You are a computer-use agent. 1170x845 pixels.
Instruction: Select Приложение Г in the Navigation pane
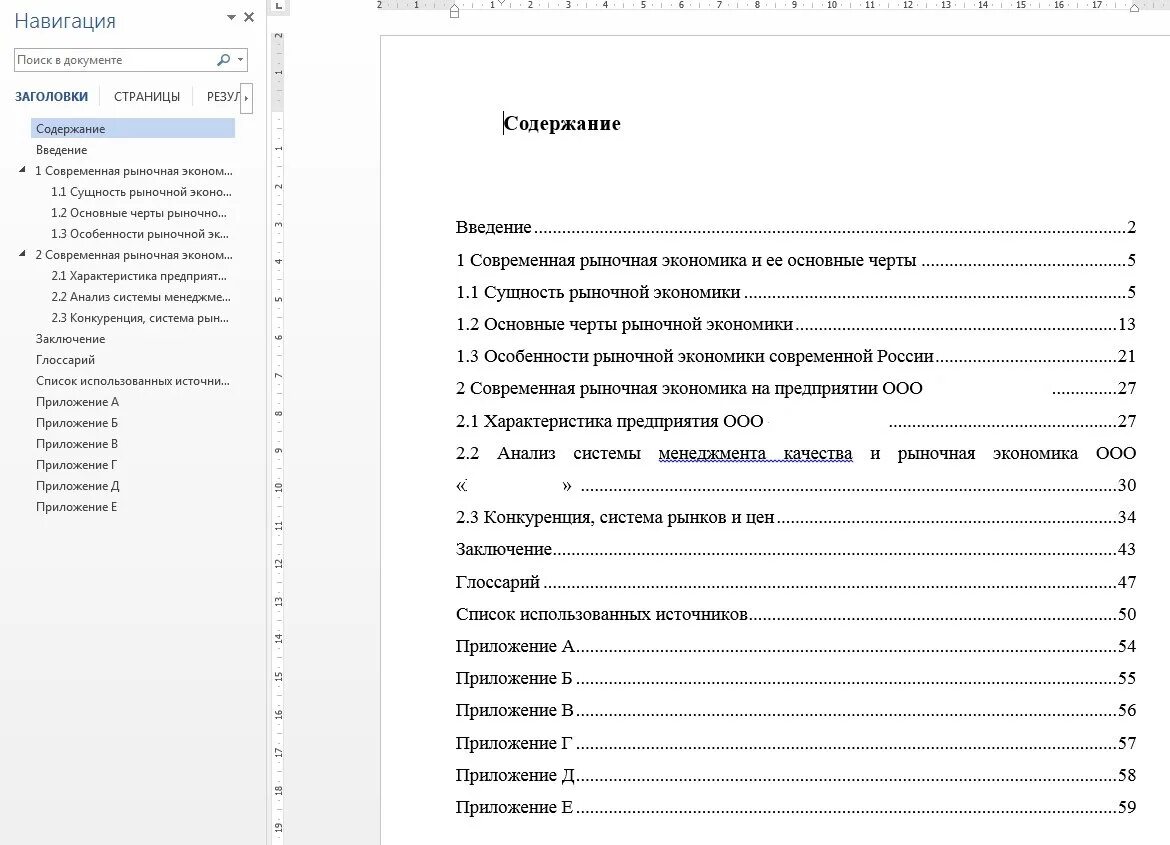pyautogui.click(x=76, y=464)
